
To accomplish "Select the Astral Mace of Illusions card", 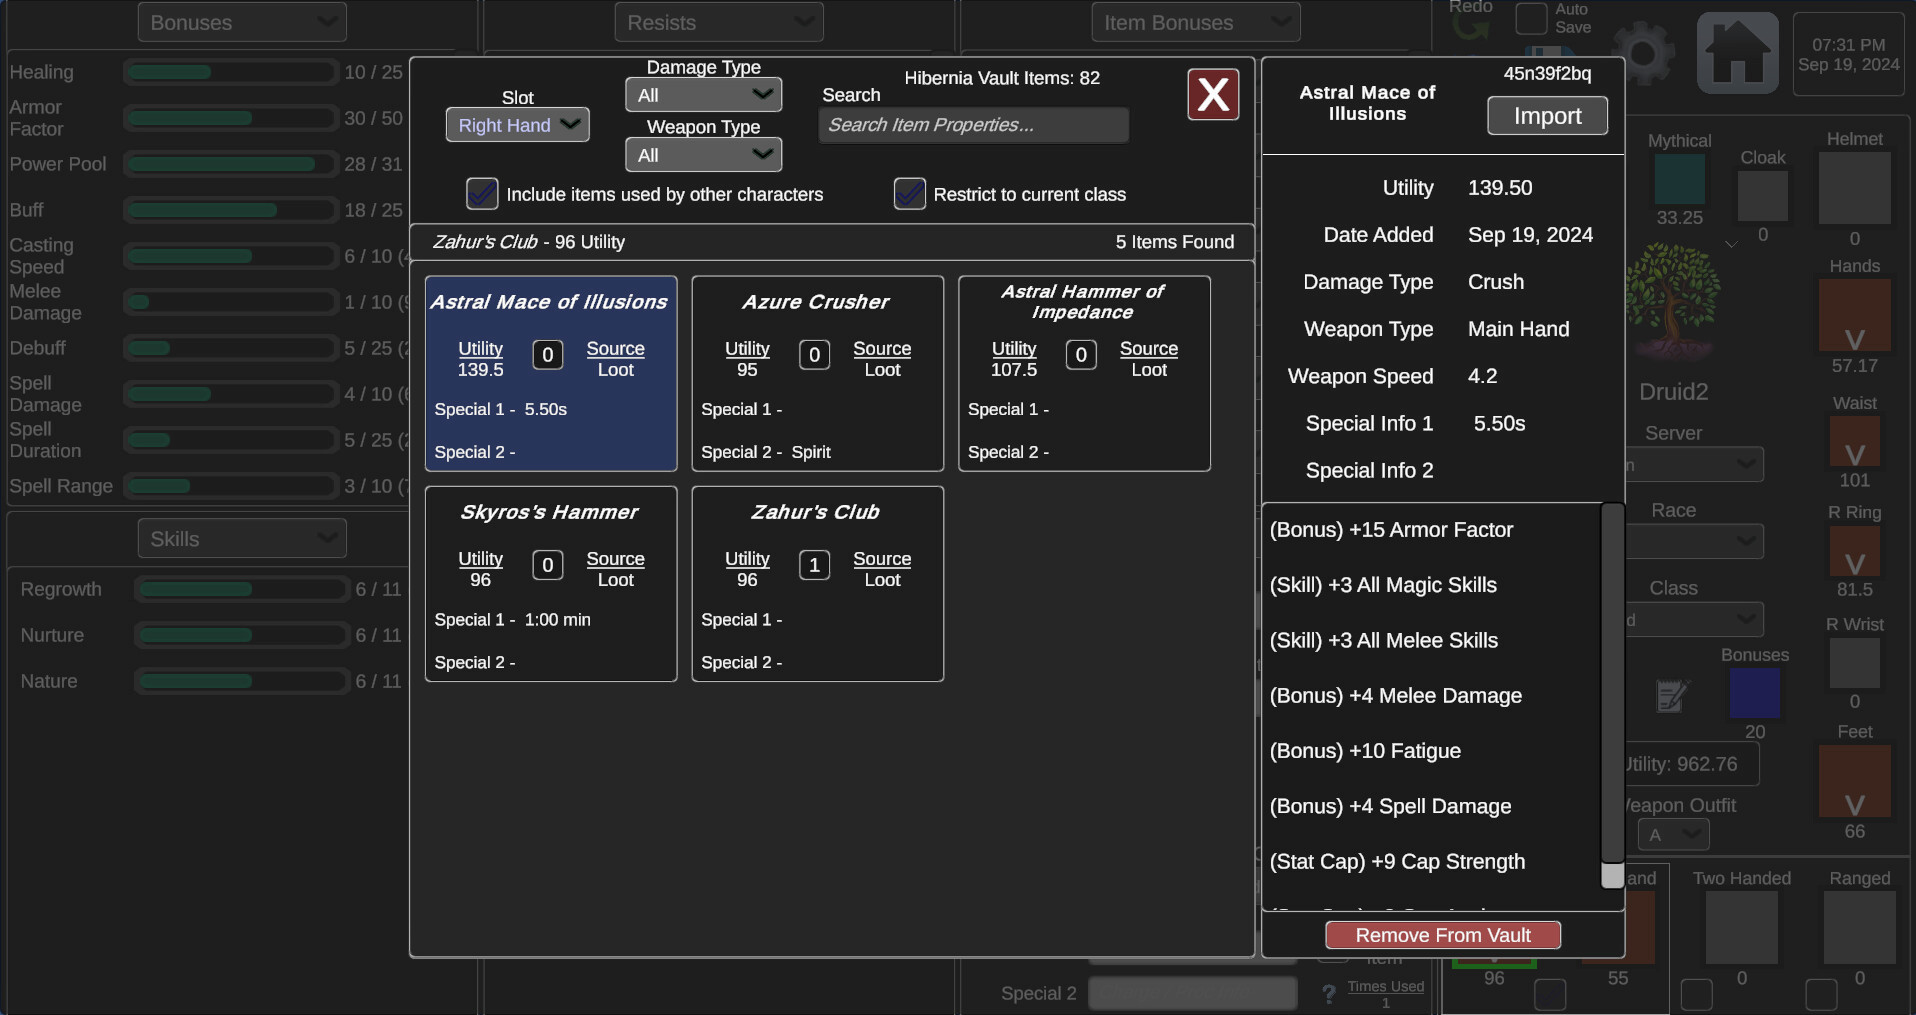I will point(551,374).
